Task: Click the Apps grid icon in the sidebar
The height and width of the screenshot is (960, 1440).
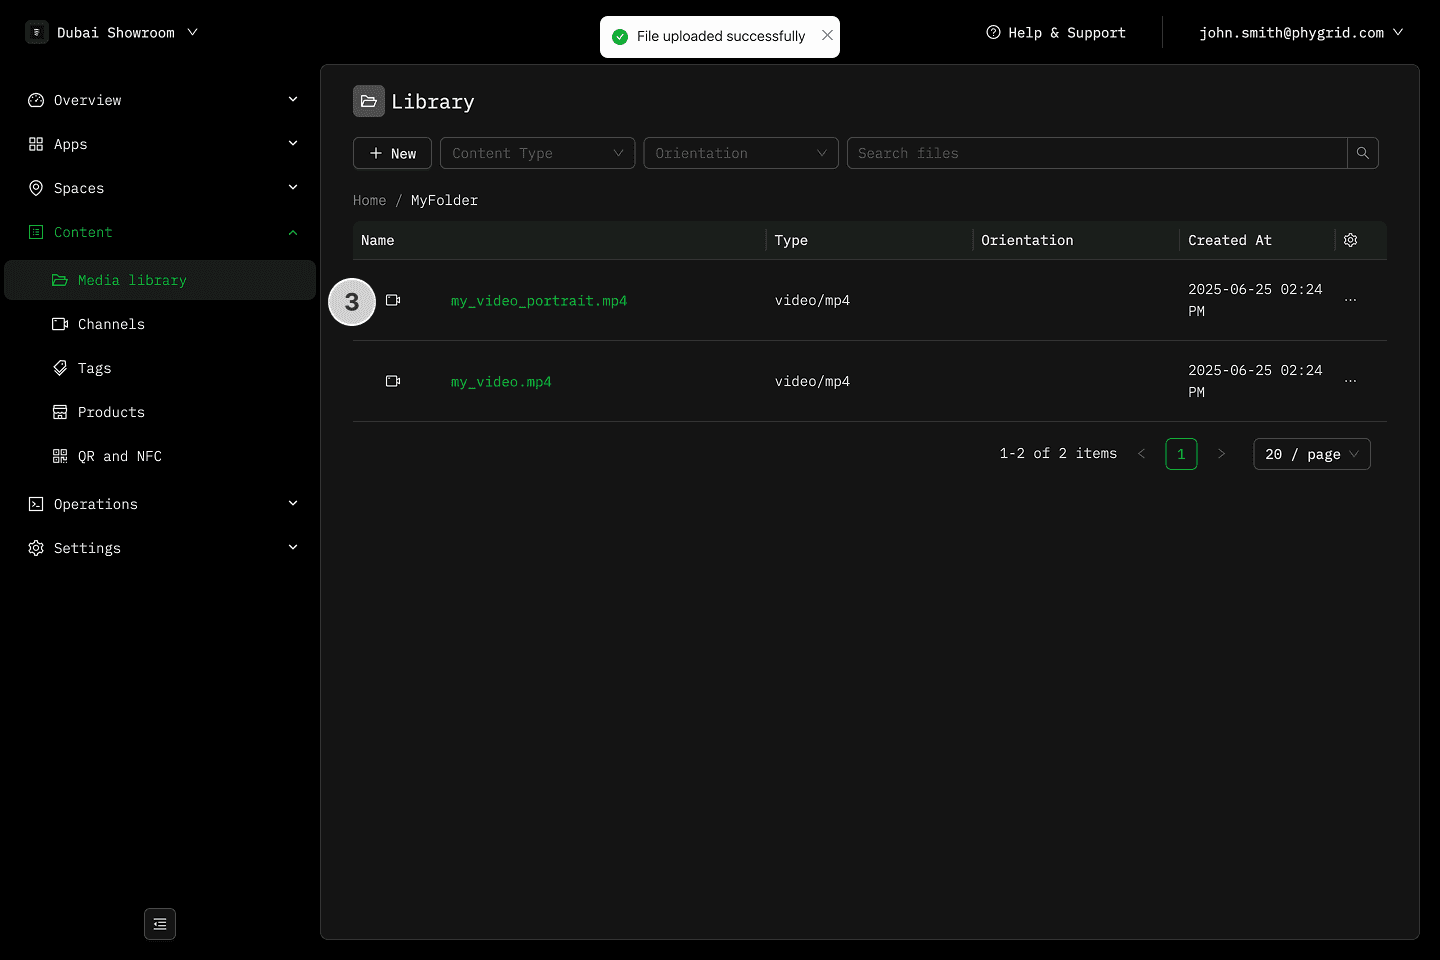Action: (36, 144)
